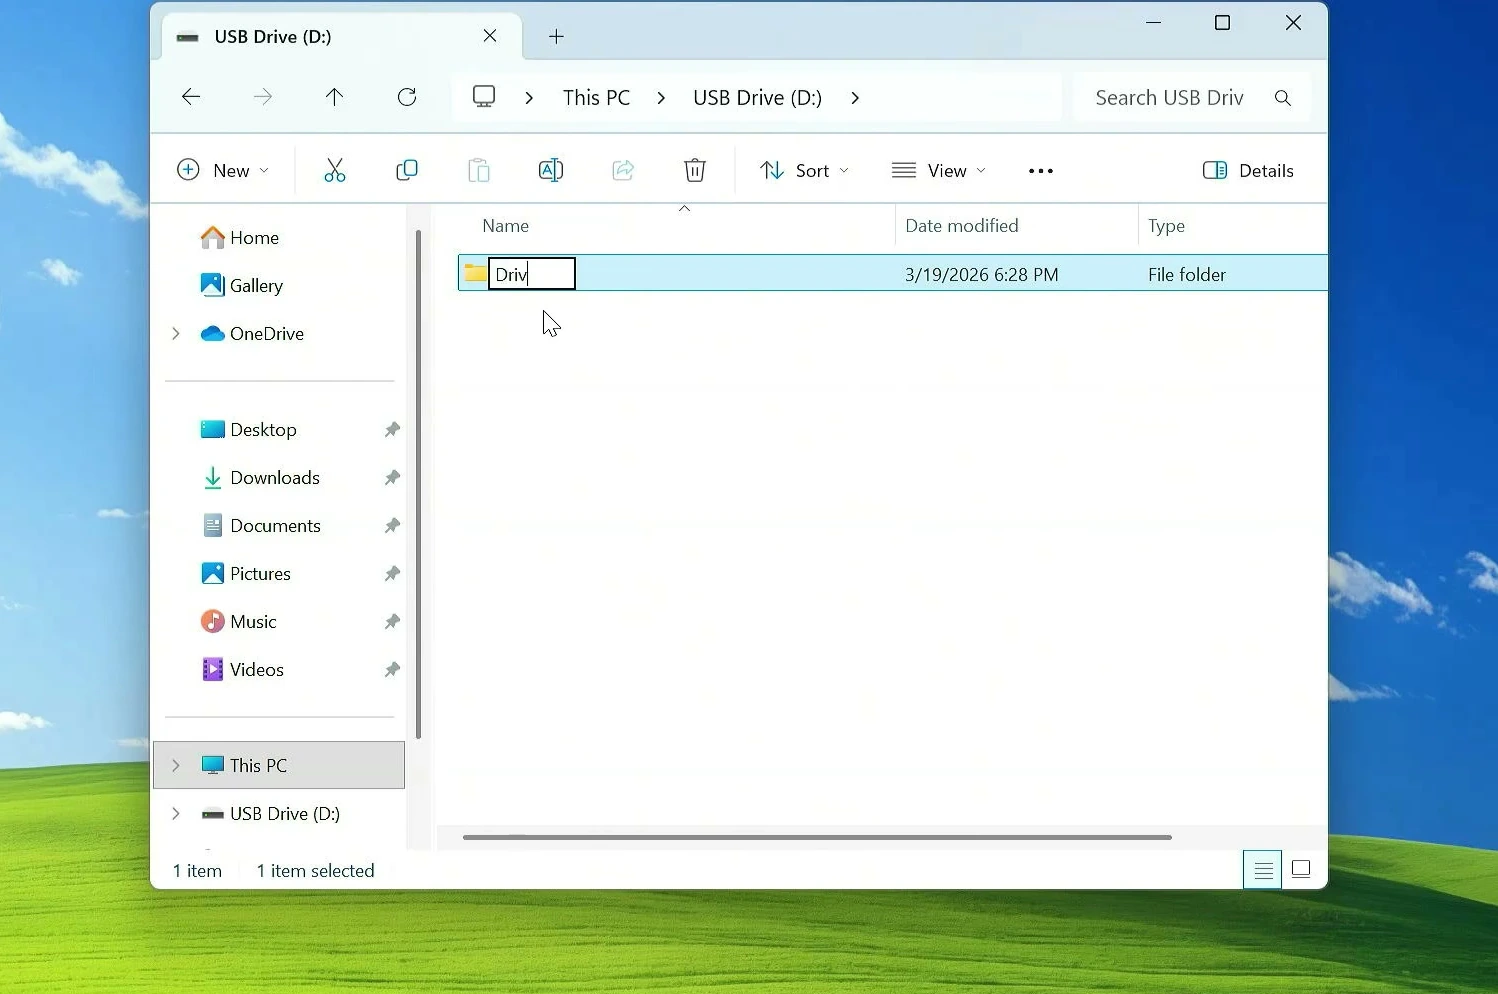This screenshot has width=1498, height=994.
Task: Expand the This PC tree node
Action: click(176, 765)
